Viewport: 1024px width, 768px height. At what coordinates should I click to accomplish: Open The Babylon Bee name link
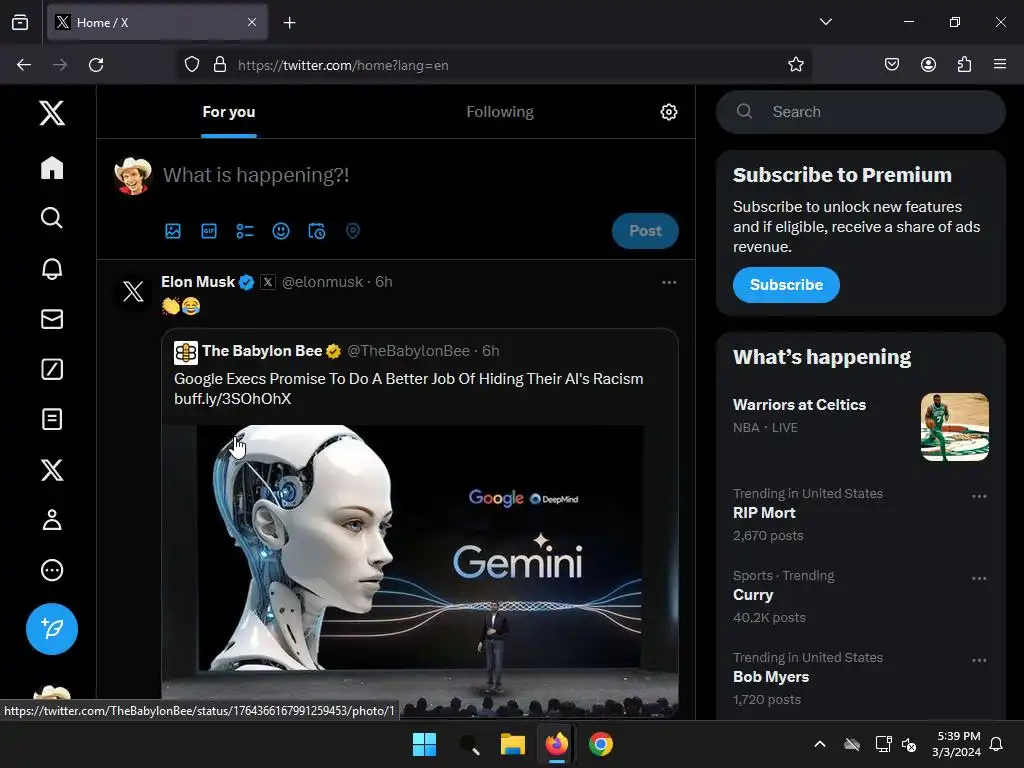tap(262, 351)
